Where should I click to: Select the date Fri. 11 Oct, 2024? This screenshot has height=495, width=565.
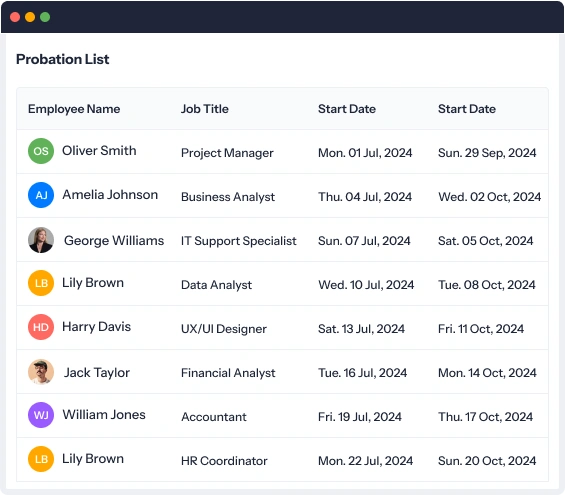pyautogui.click(x=481, y=329)
